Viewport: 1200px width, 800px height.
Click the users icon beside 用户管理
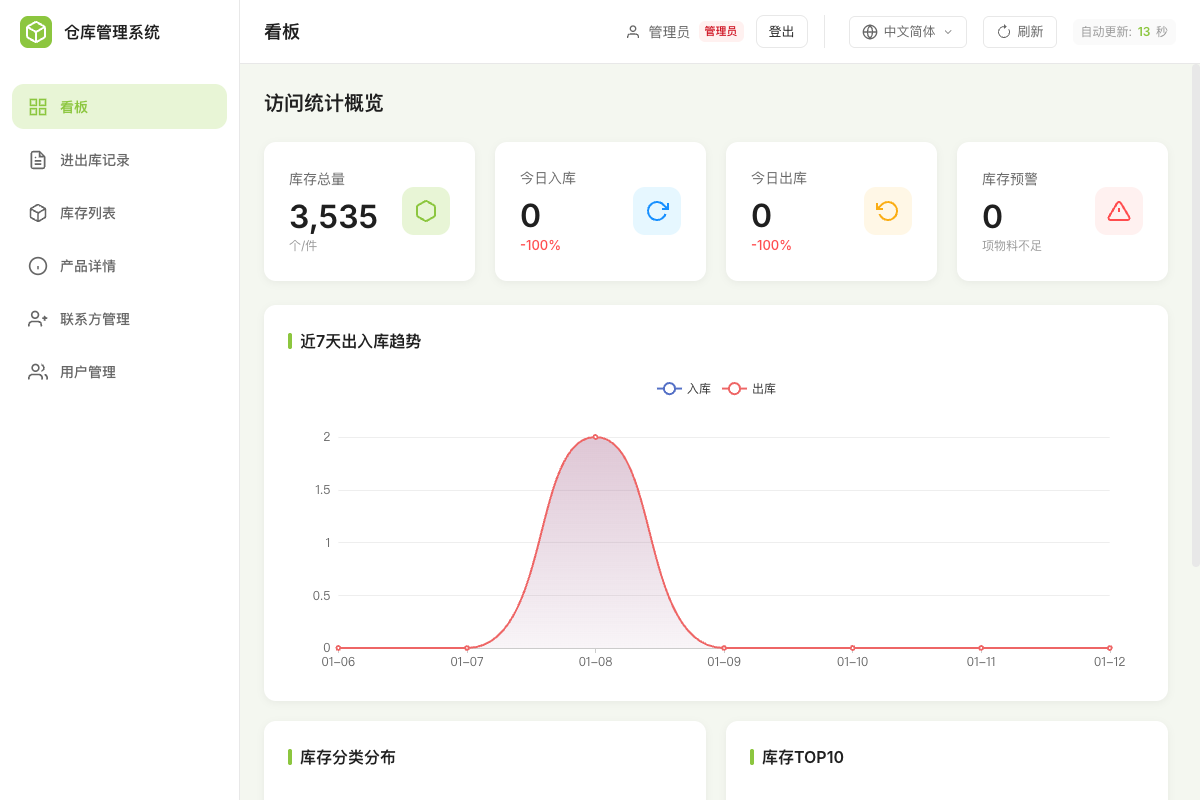click(x=38, y=372)
